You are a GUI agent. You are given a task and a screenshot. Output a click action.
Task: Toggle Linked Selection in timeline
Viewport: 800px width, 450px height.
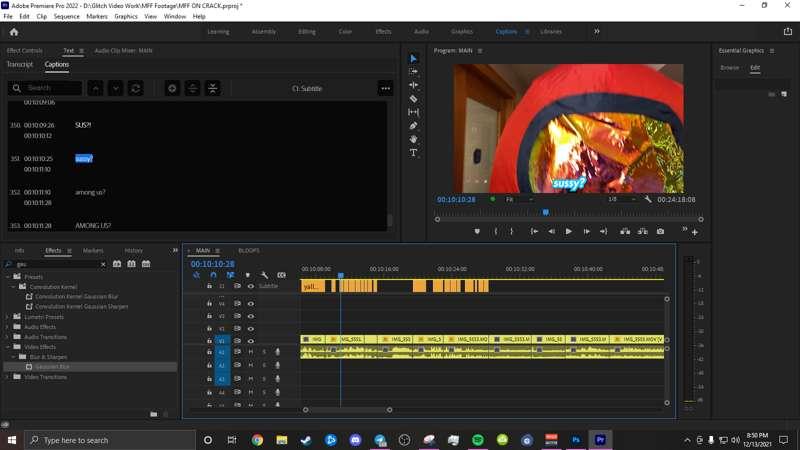coord(230,275)
